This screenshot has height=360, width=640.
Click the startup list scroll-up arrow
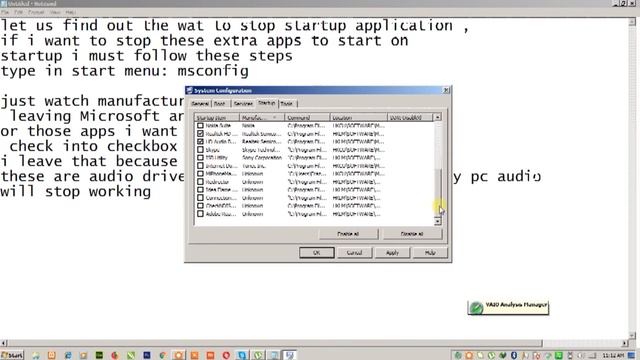point(438,118)
